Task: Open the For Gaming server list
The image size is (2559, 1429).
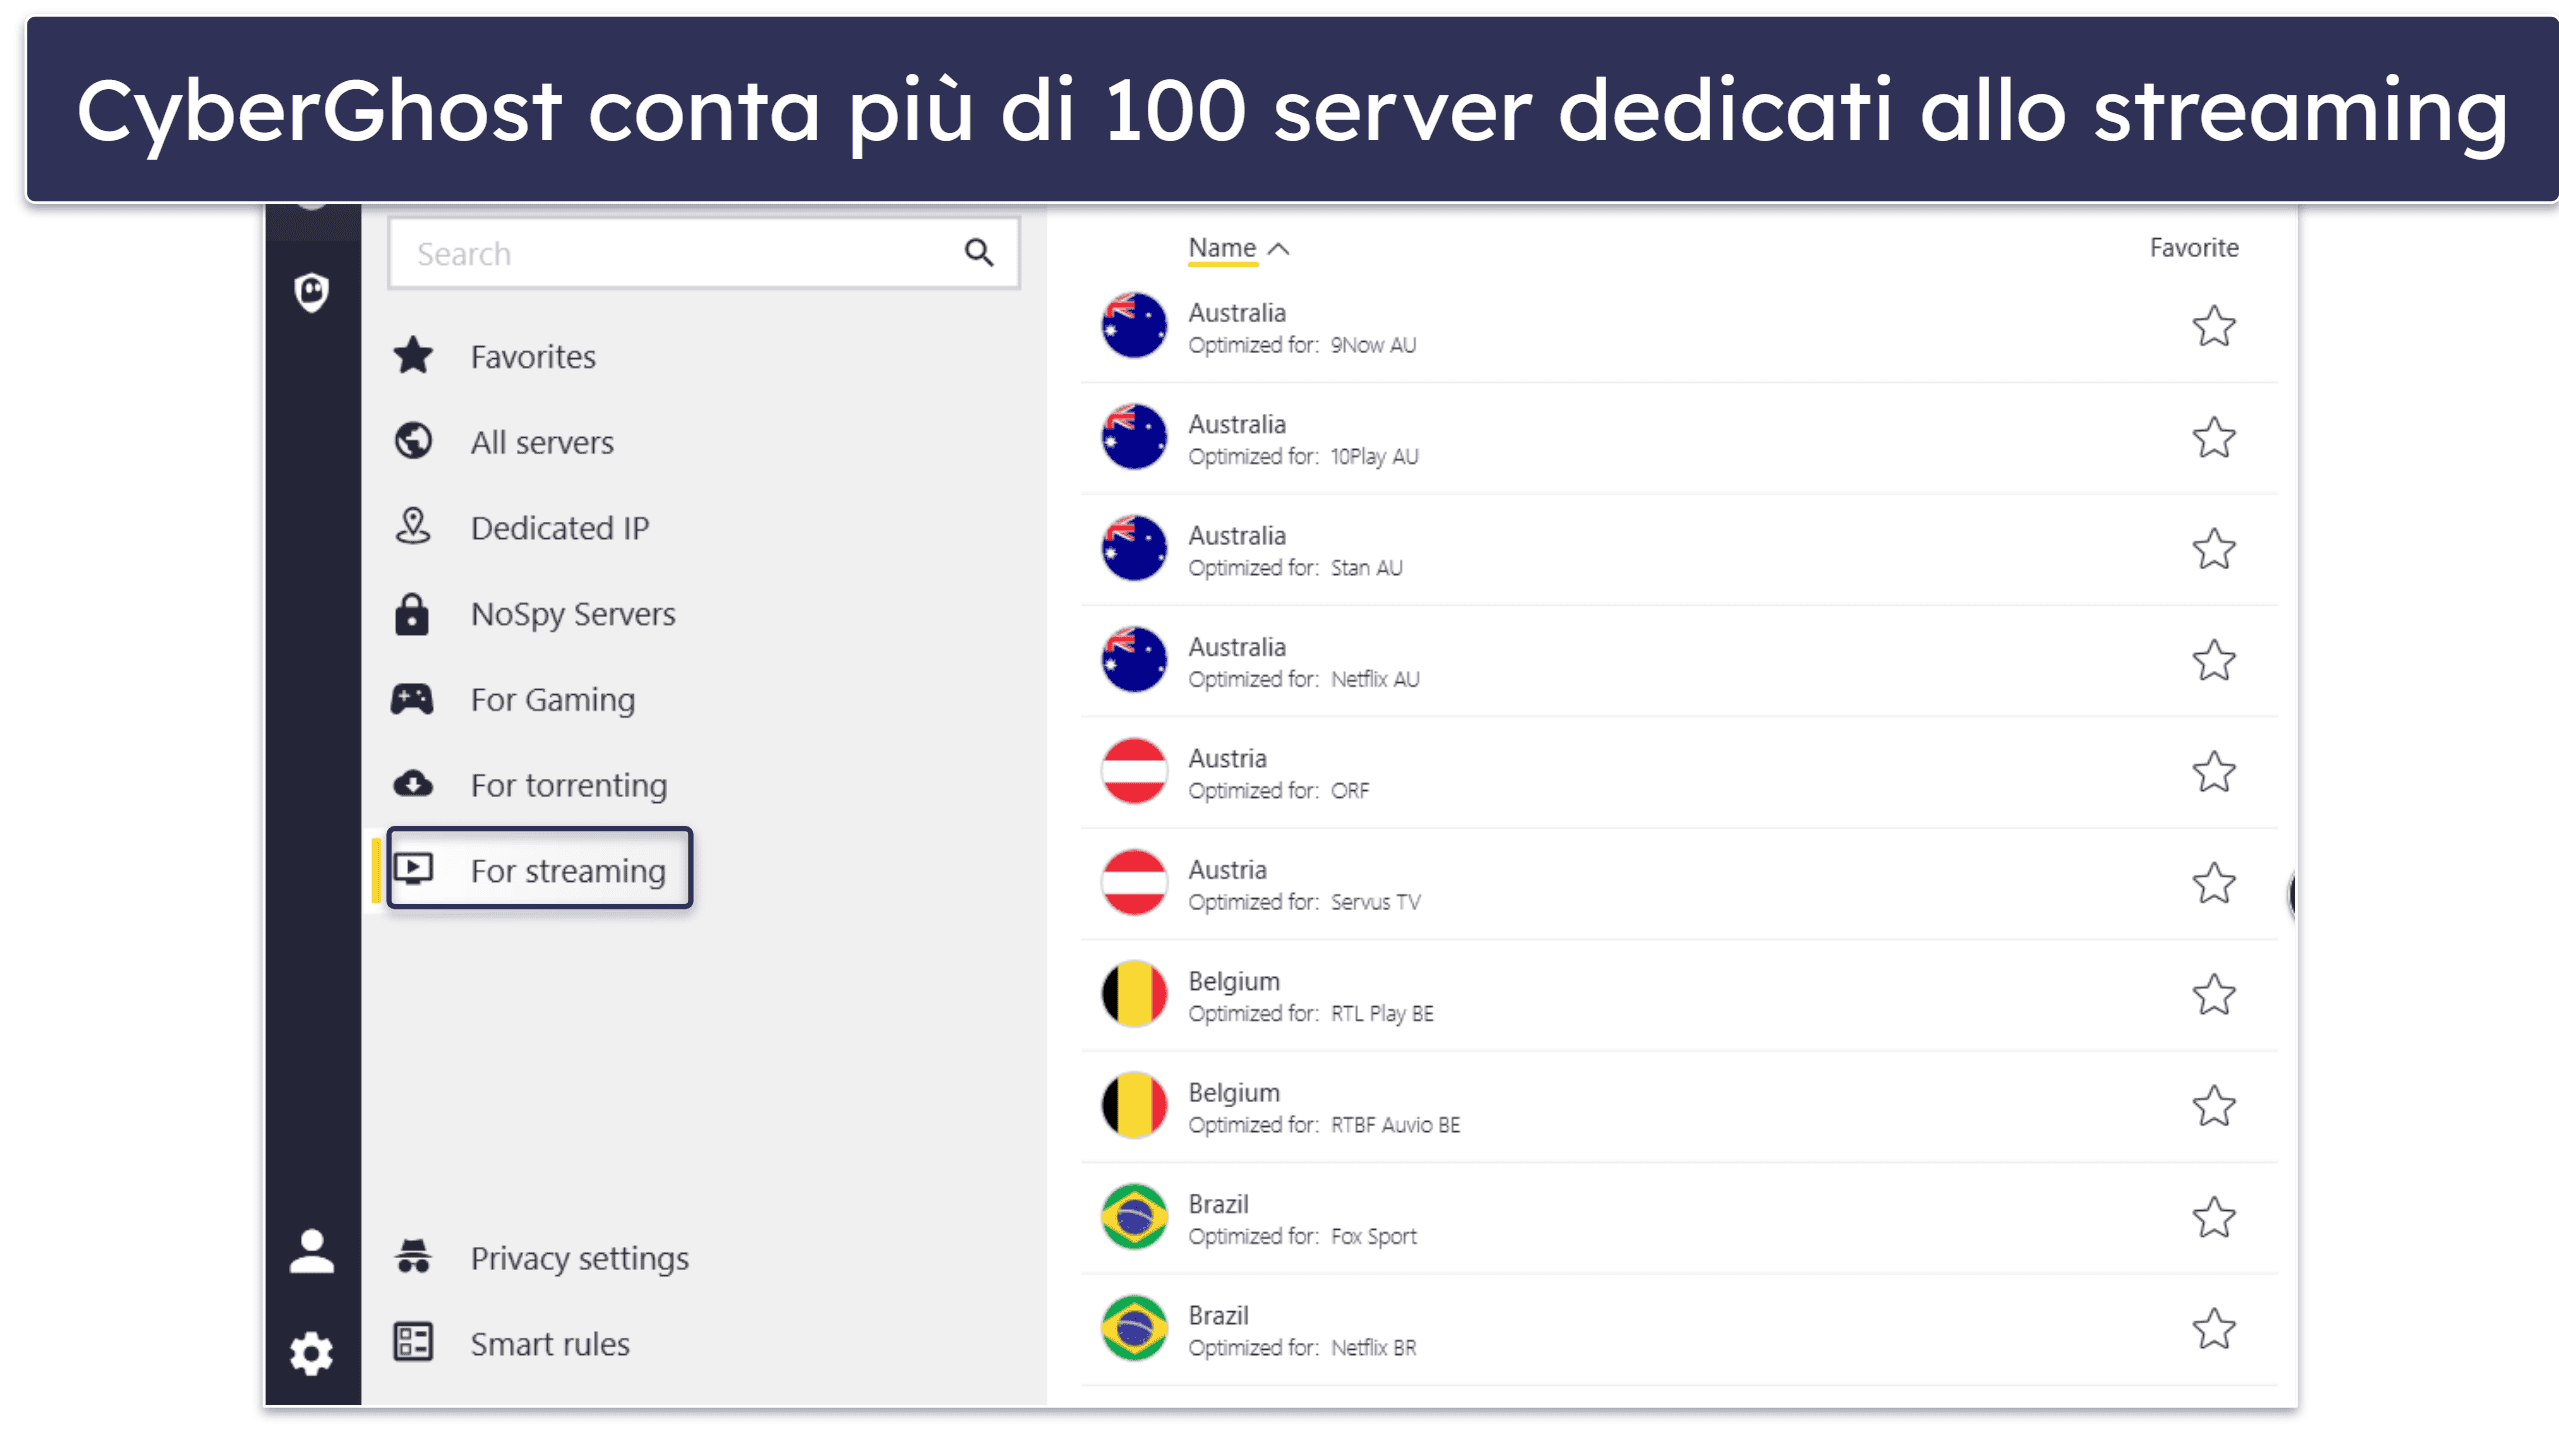Action: pyautogui.click(x=553, y=700)
